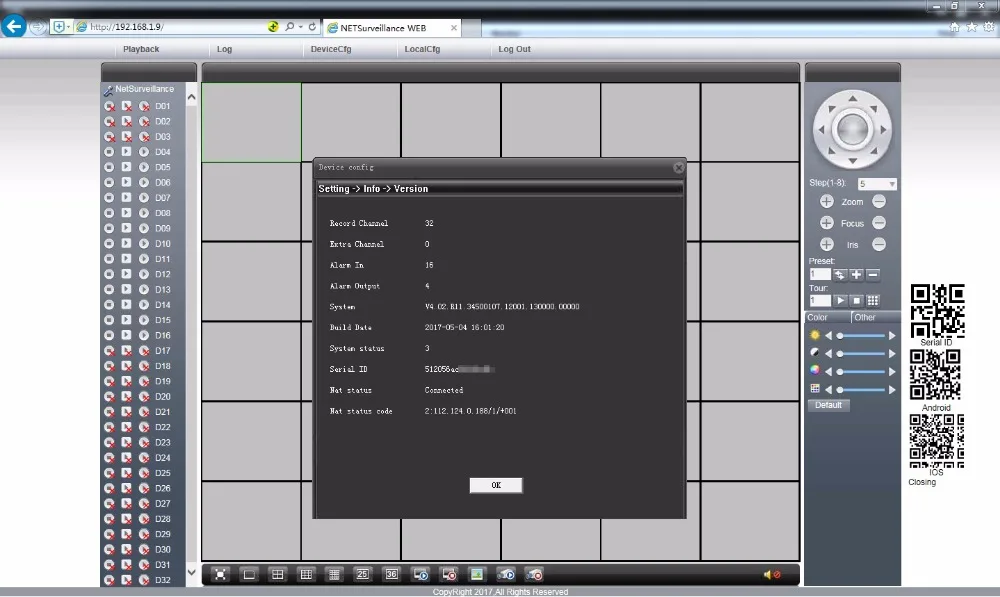Switch to Color tab
Image resolution: width=1000 pixels, height=597 pixels.
click(828, 317)
